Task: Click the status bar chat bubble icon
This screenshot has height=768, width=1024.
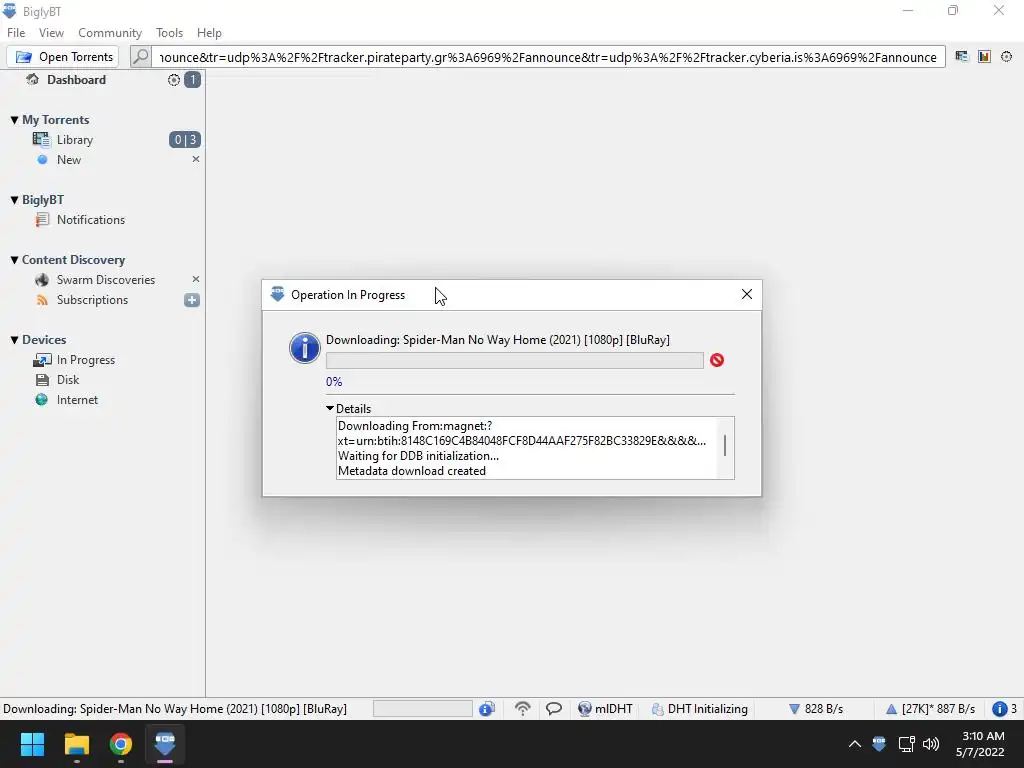Action: (554, 709)
